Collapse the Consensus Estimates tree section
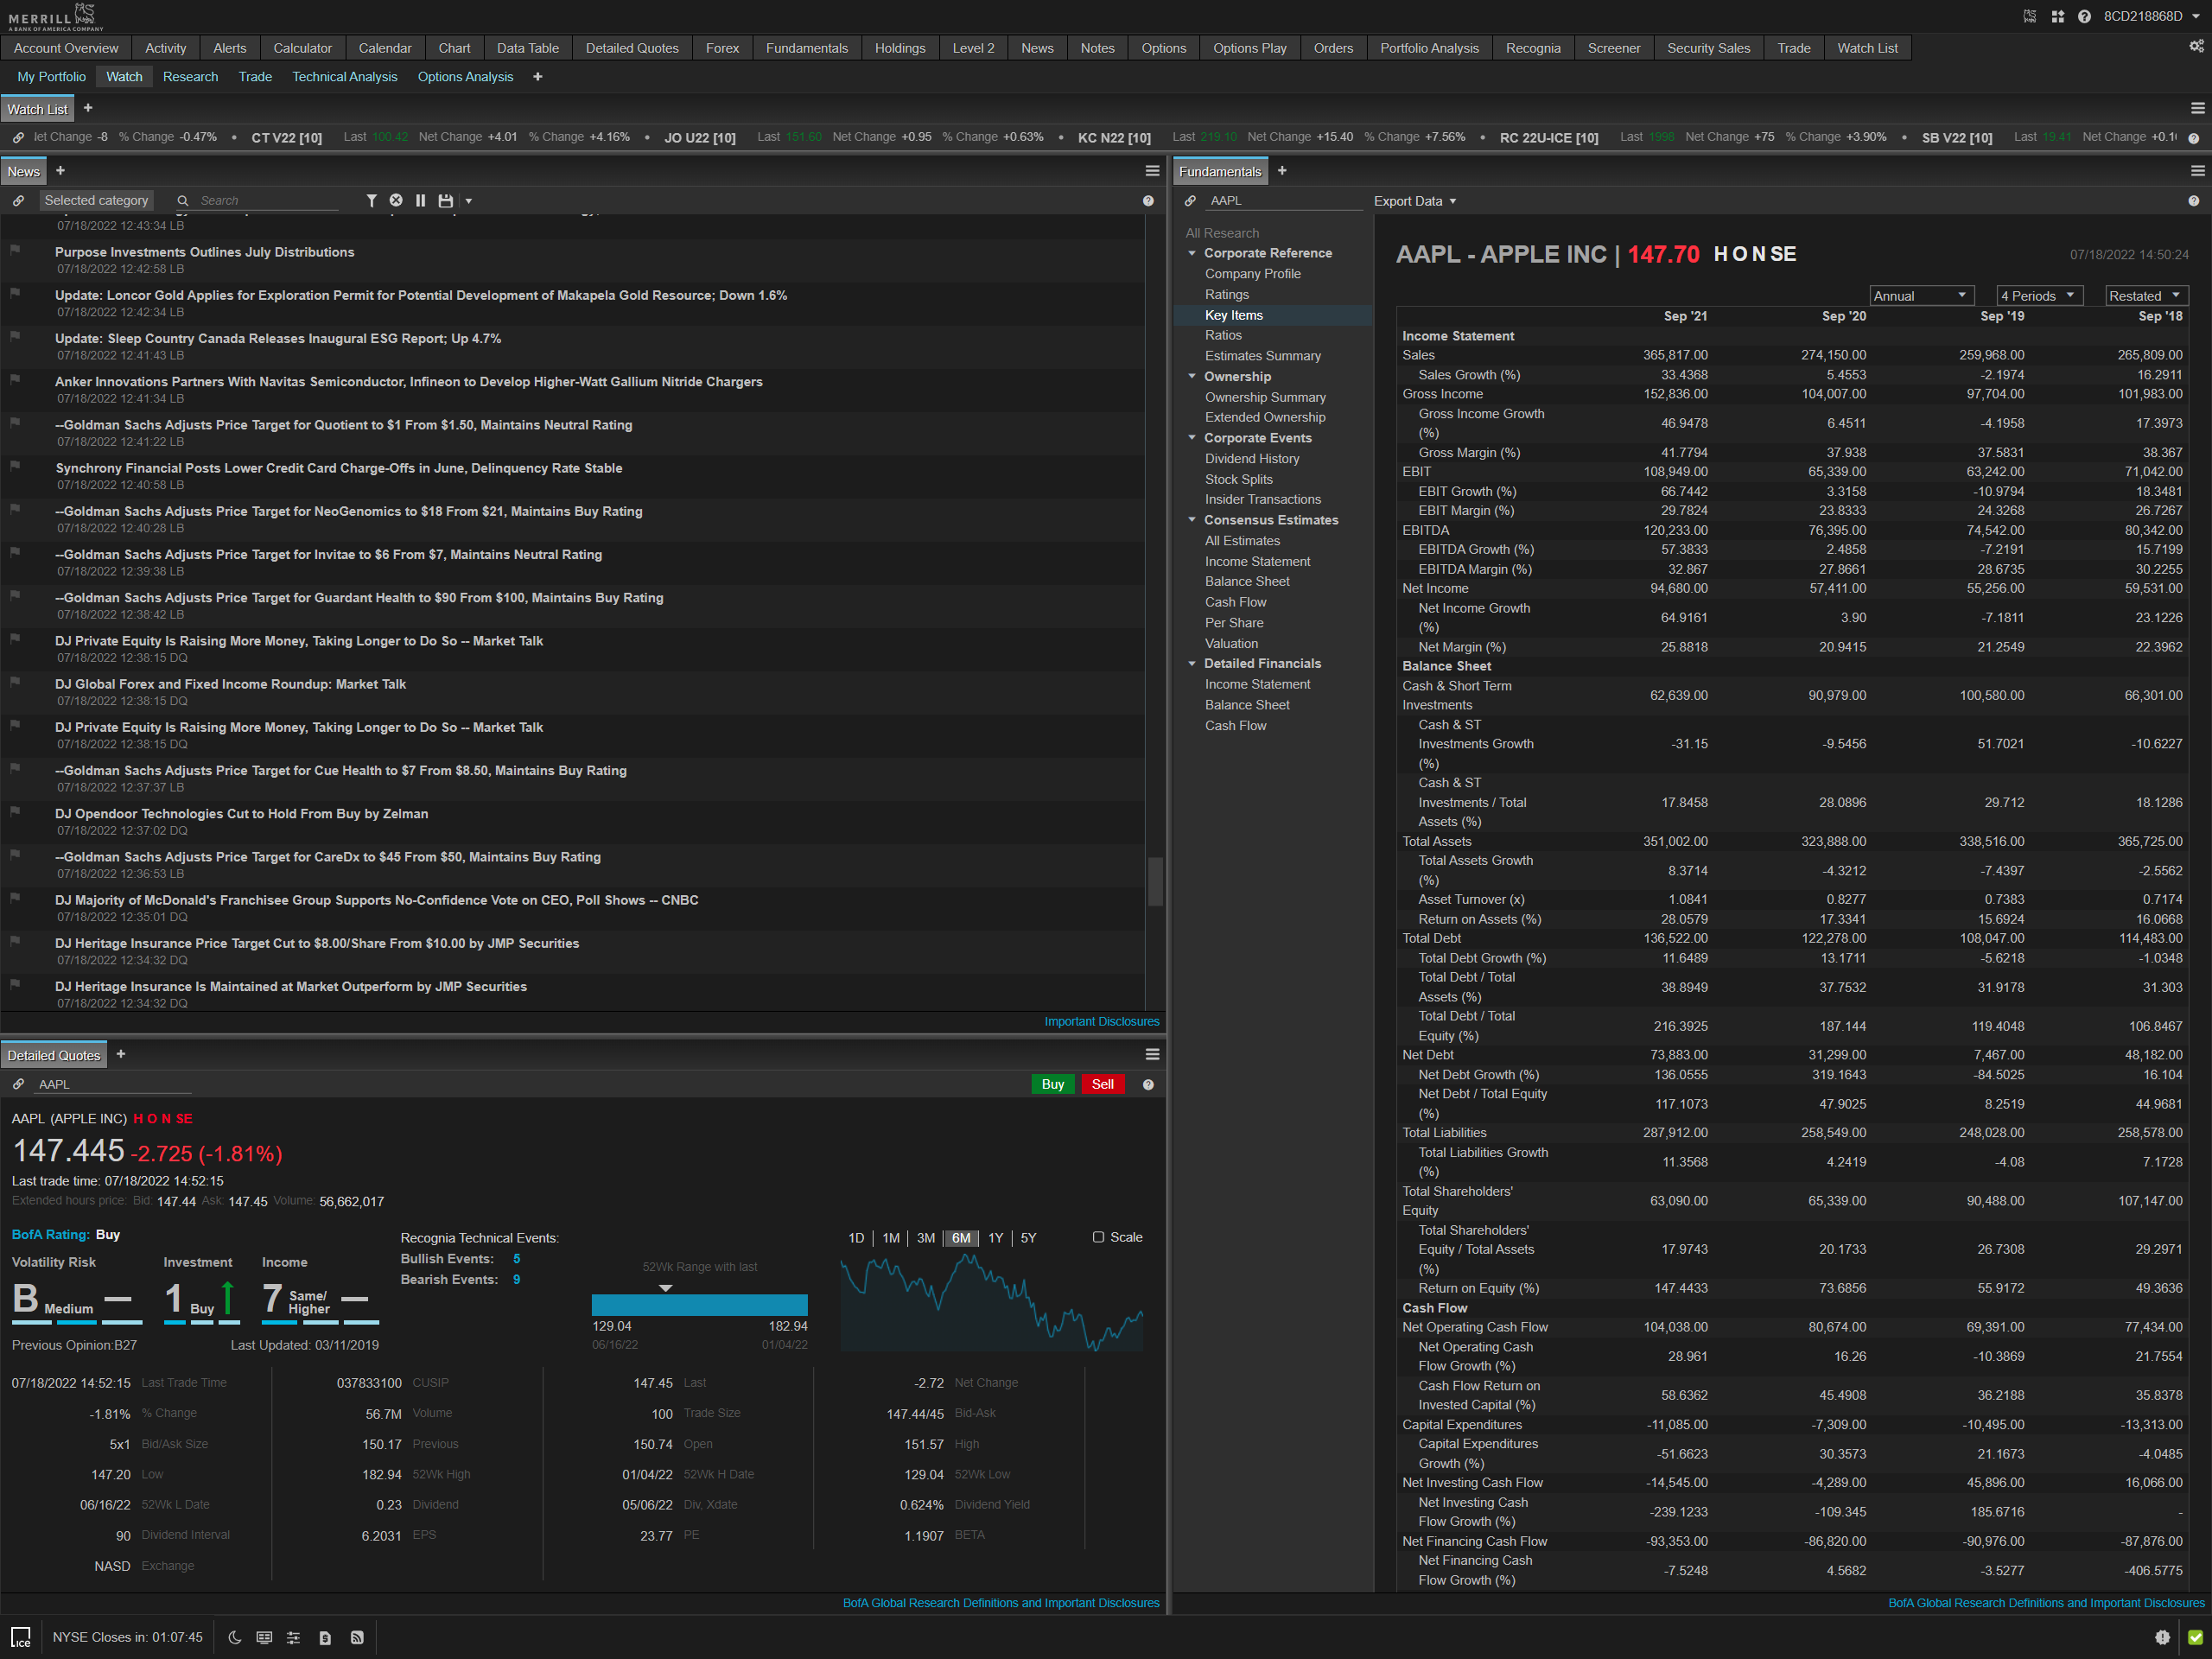This screenshot has width=2212, height=1659. click(1192, 520)
